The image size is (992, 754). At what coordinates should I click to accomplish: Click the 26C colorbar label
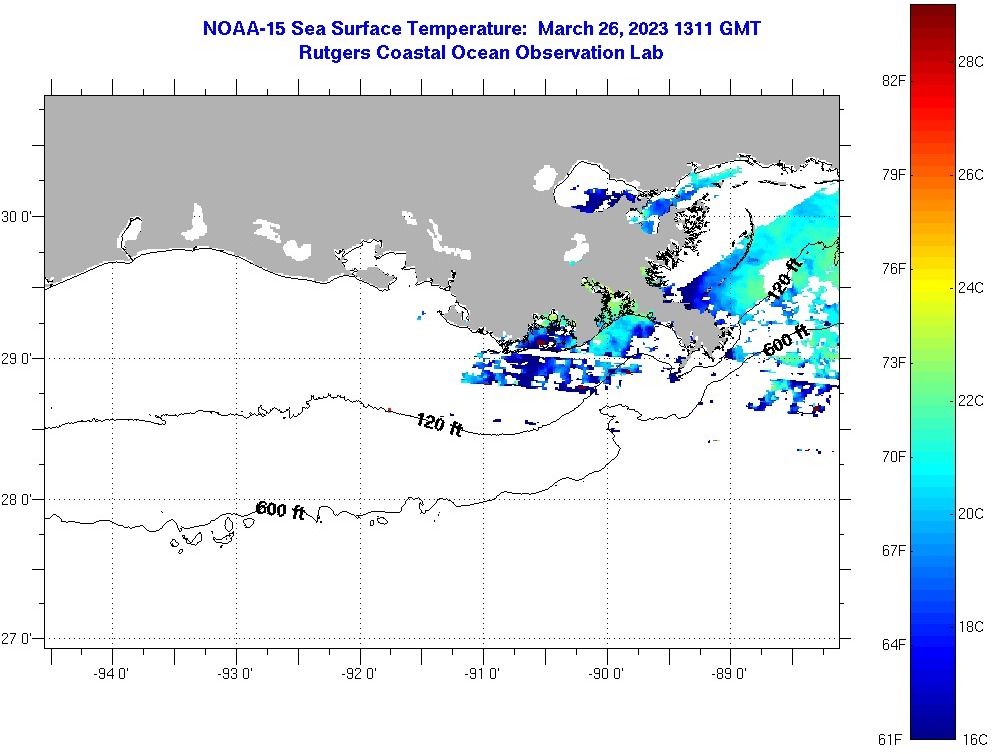click(971, 175)
